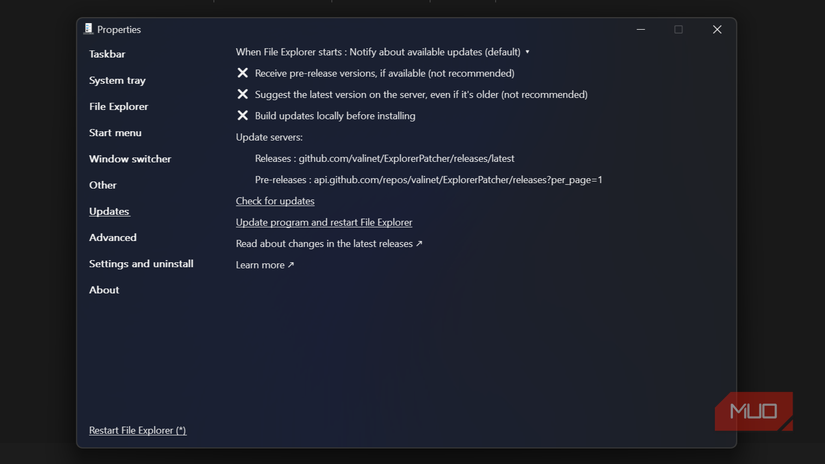
Task: Open the When File Explorer starts dropdown
Action: pyautogui.click(x=383, y=52)
